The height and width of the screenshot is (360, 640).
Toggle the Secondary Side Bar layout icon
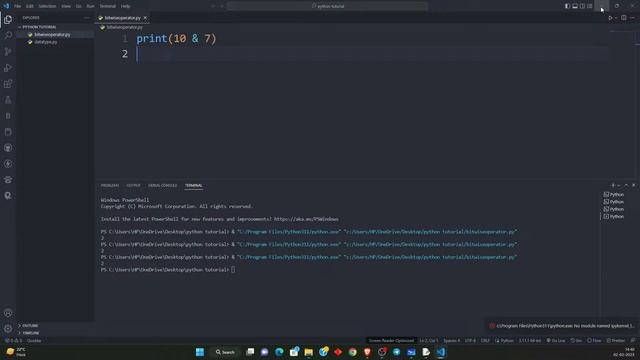point(582,6)
